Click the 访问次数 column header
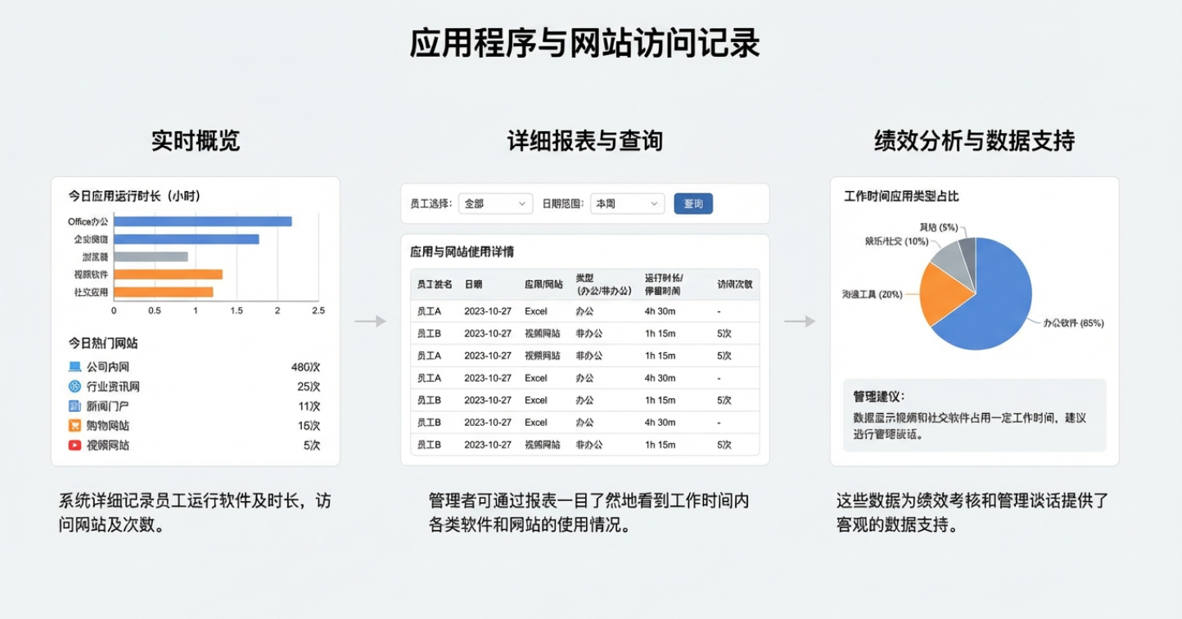This screenshot has width=1182, height=619. (734, 284)
